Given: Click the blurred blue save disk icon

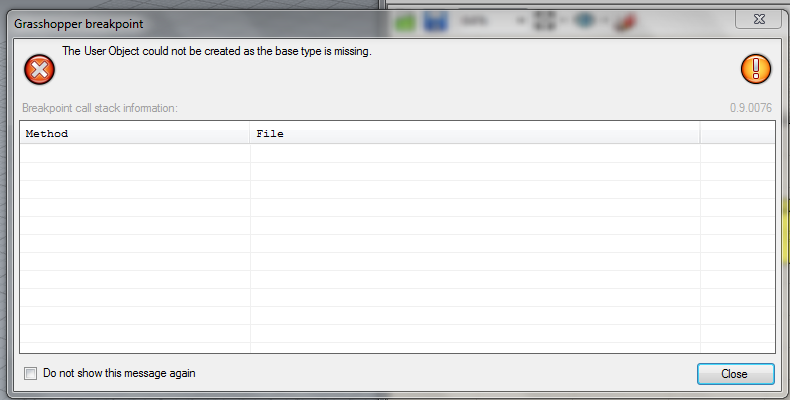Looking at the screenshot, I should click(435, 22).
